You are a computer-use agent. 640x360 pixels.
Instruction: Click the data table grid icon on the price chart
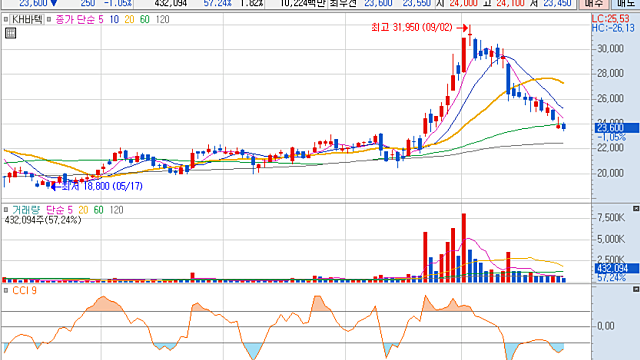point(10,33)
